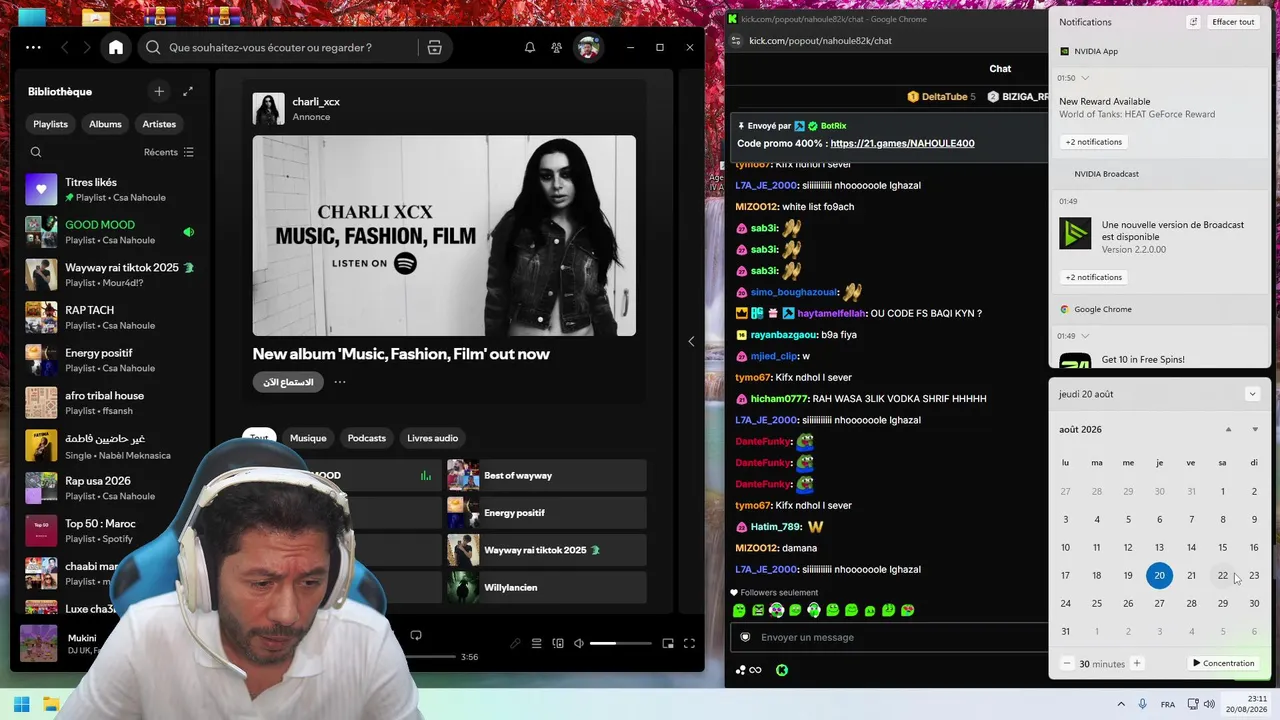Image resolution: width=1280 pixels, height=720 pixels.
Task: Click microphone icon in system tray
Action: (x=1142, y=704)
